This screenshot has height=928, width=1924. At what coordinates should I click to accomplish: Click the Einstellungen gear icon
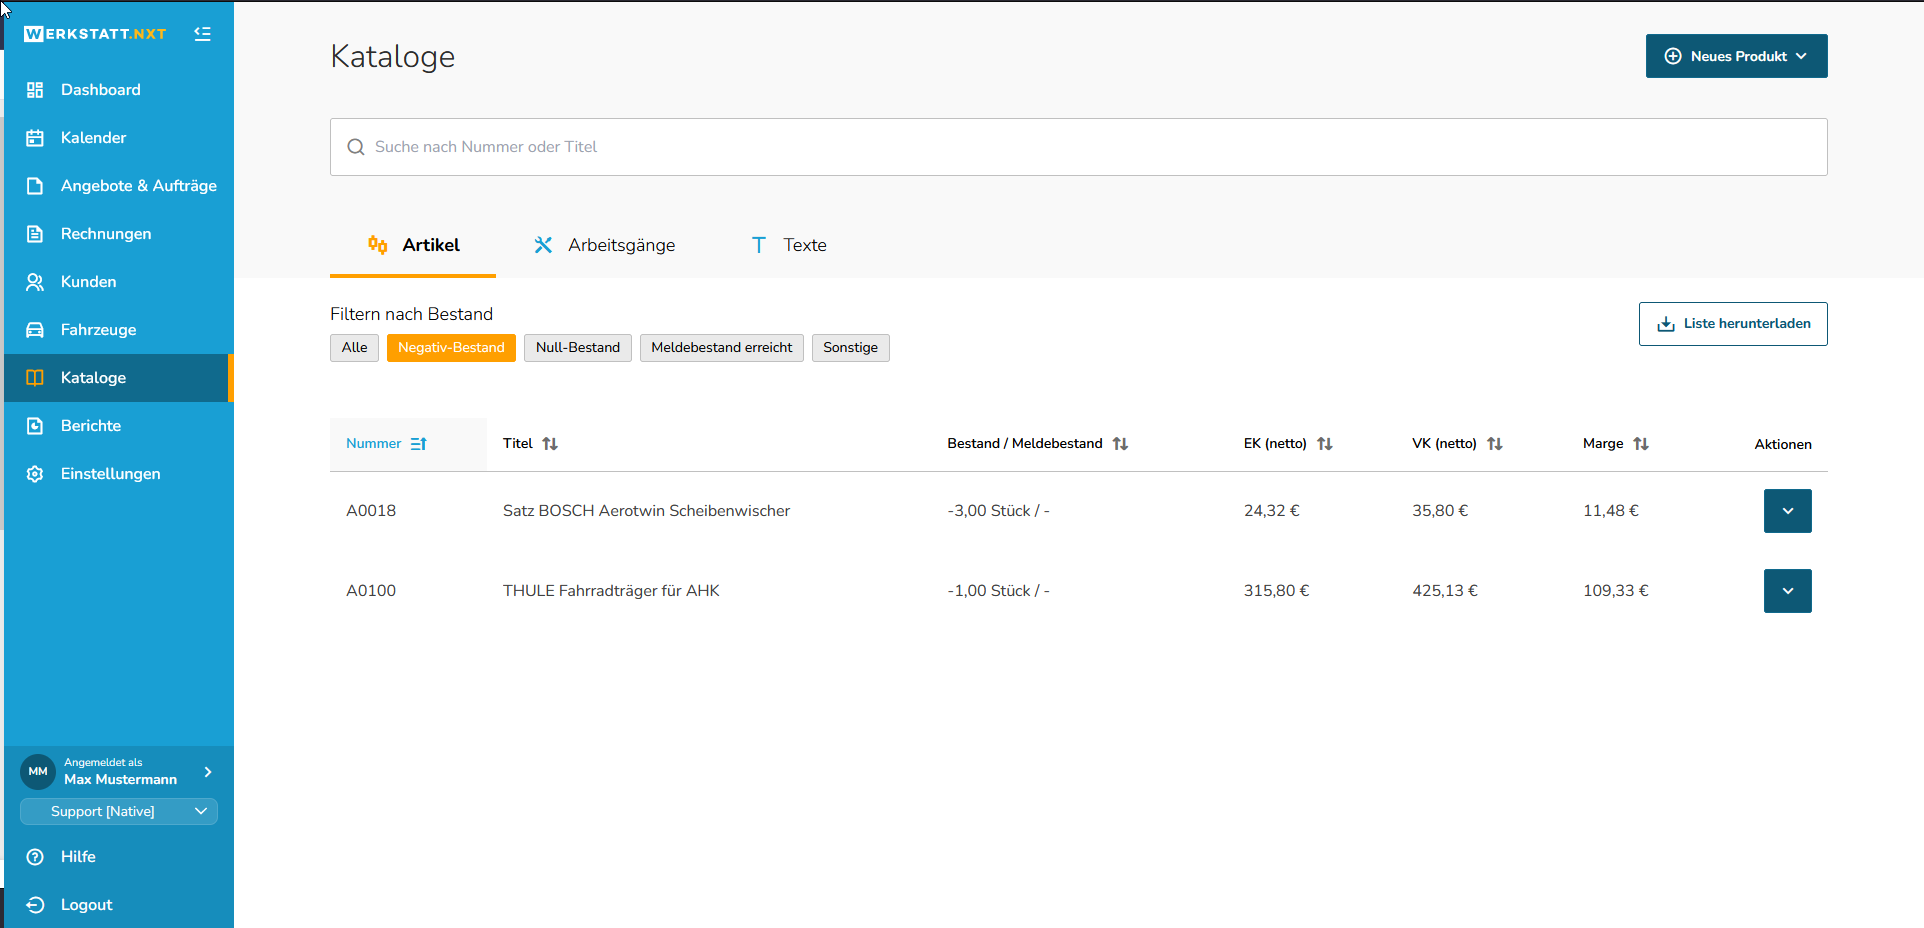click(35, 474)
